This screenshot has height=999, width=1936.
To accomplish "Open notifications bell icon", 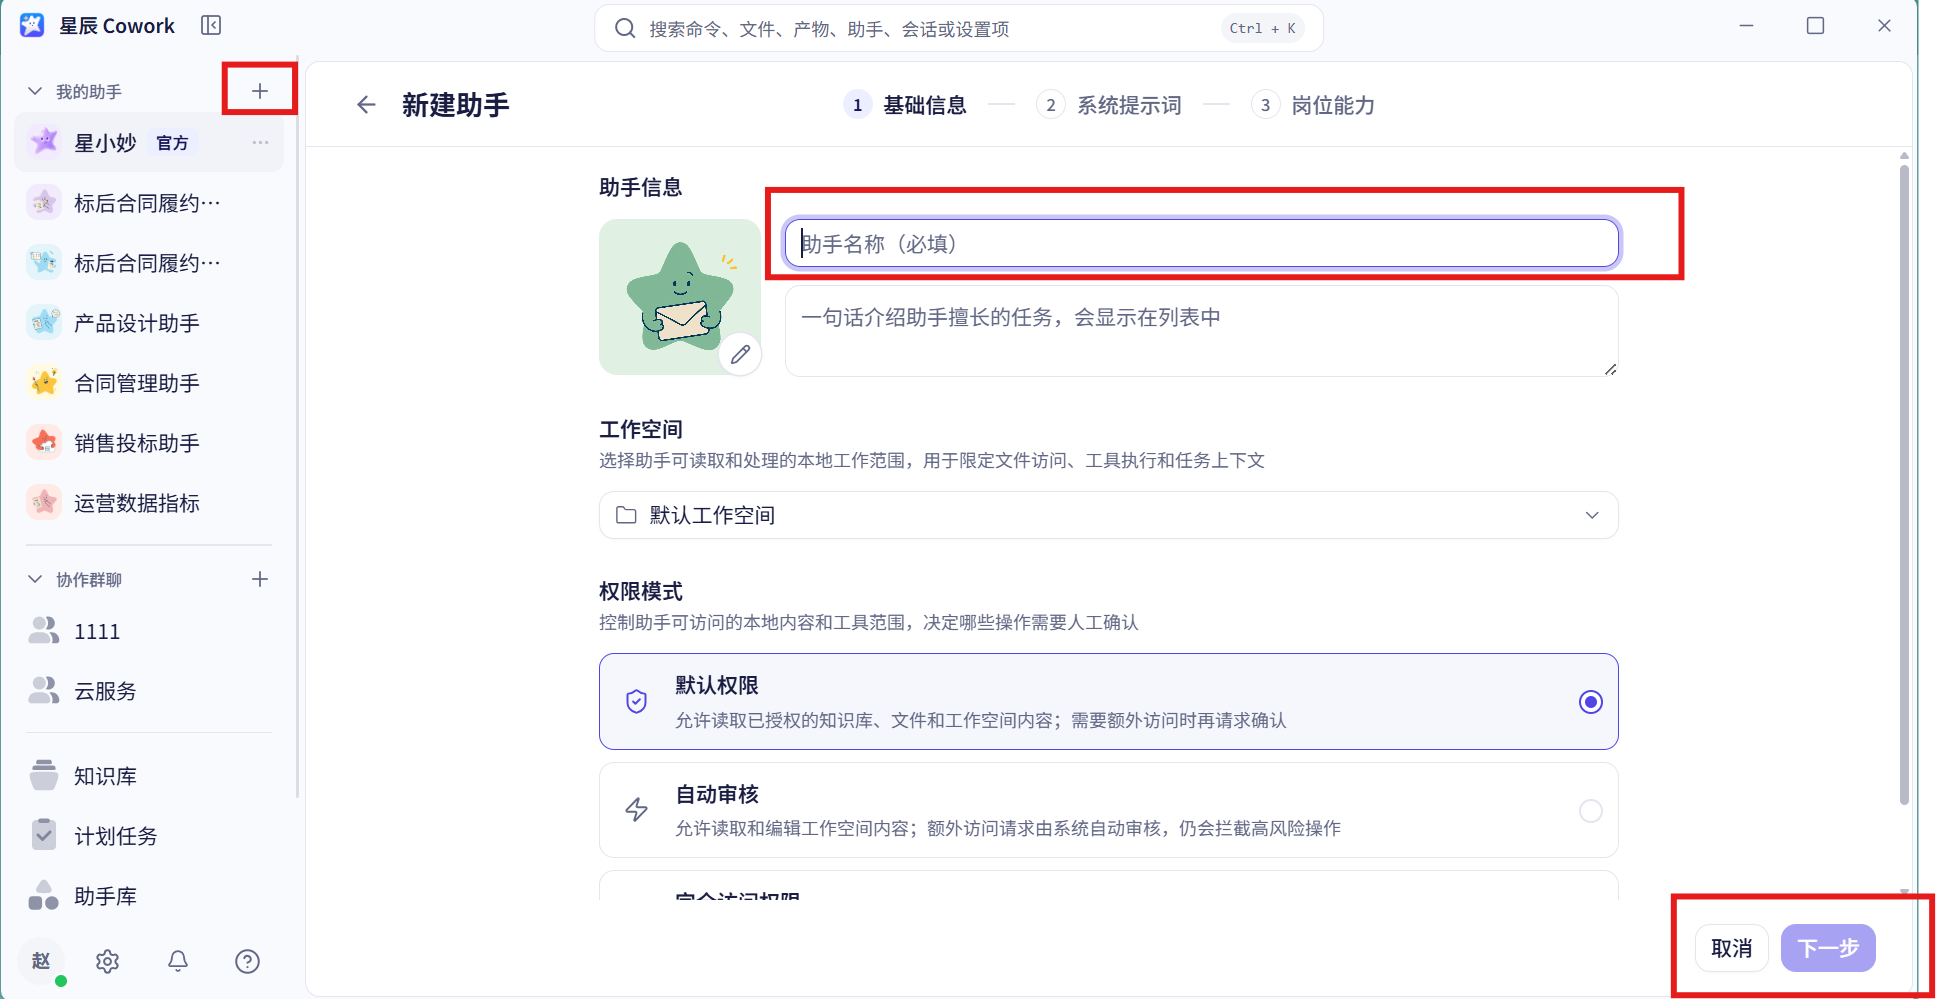I will [178, 961].
